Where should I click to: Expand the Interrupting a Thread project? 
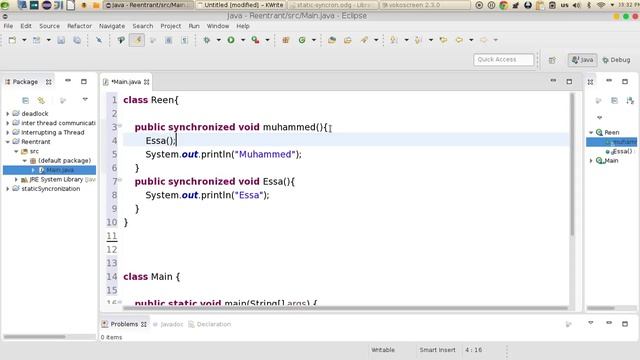(x=7, y=132)
